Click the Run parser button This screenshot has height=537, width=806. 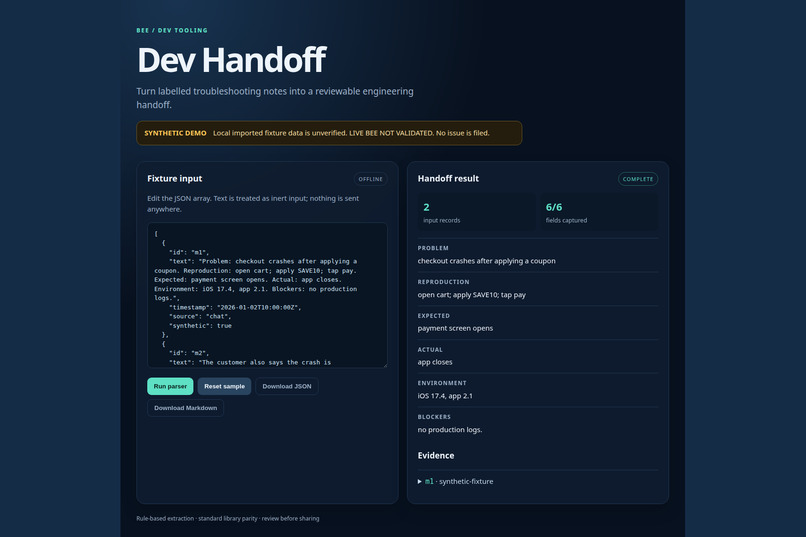point(170,386)
